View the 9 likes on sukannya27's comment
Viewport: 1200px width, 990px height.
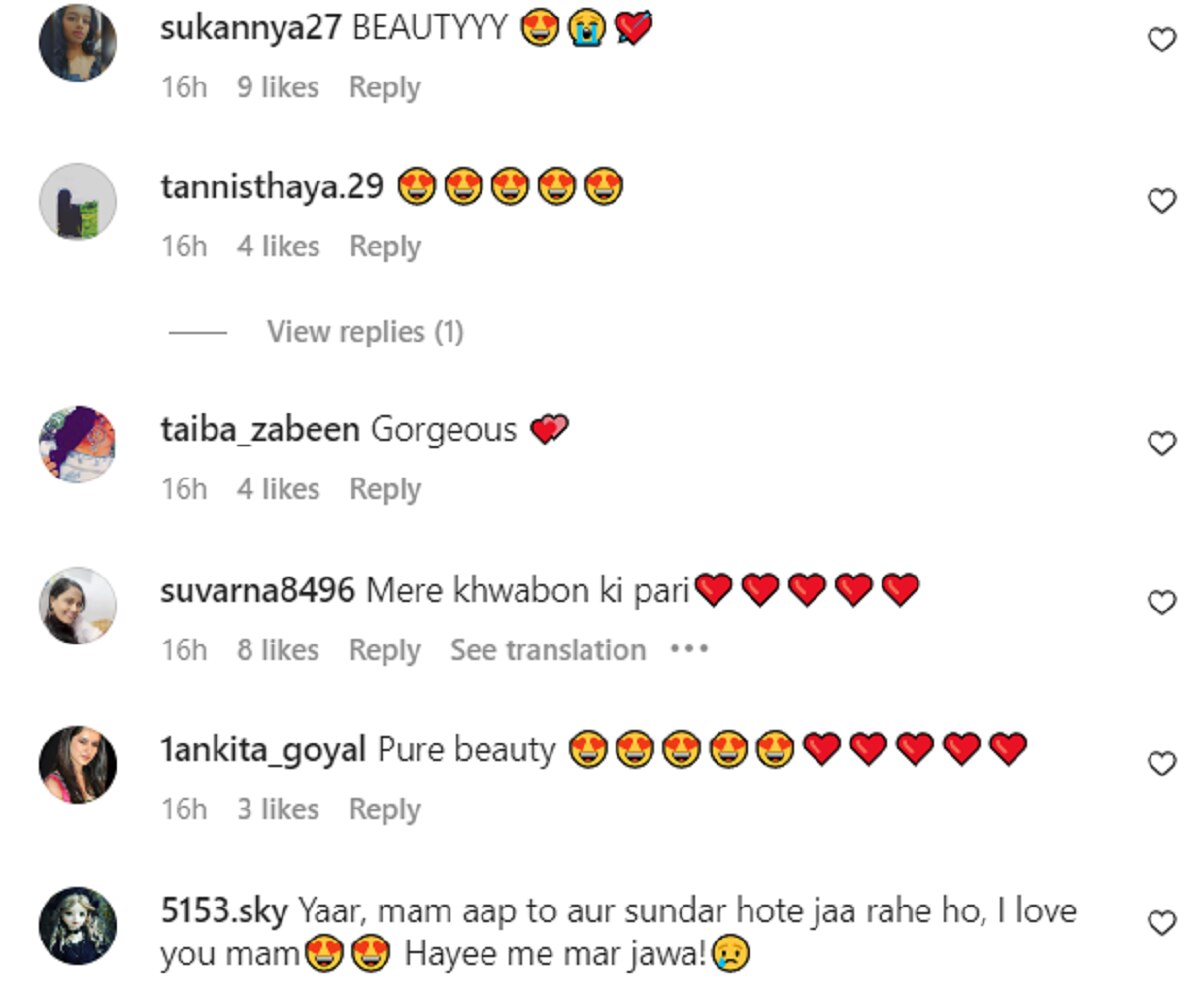(x=277, y=88)
